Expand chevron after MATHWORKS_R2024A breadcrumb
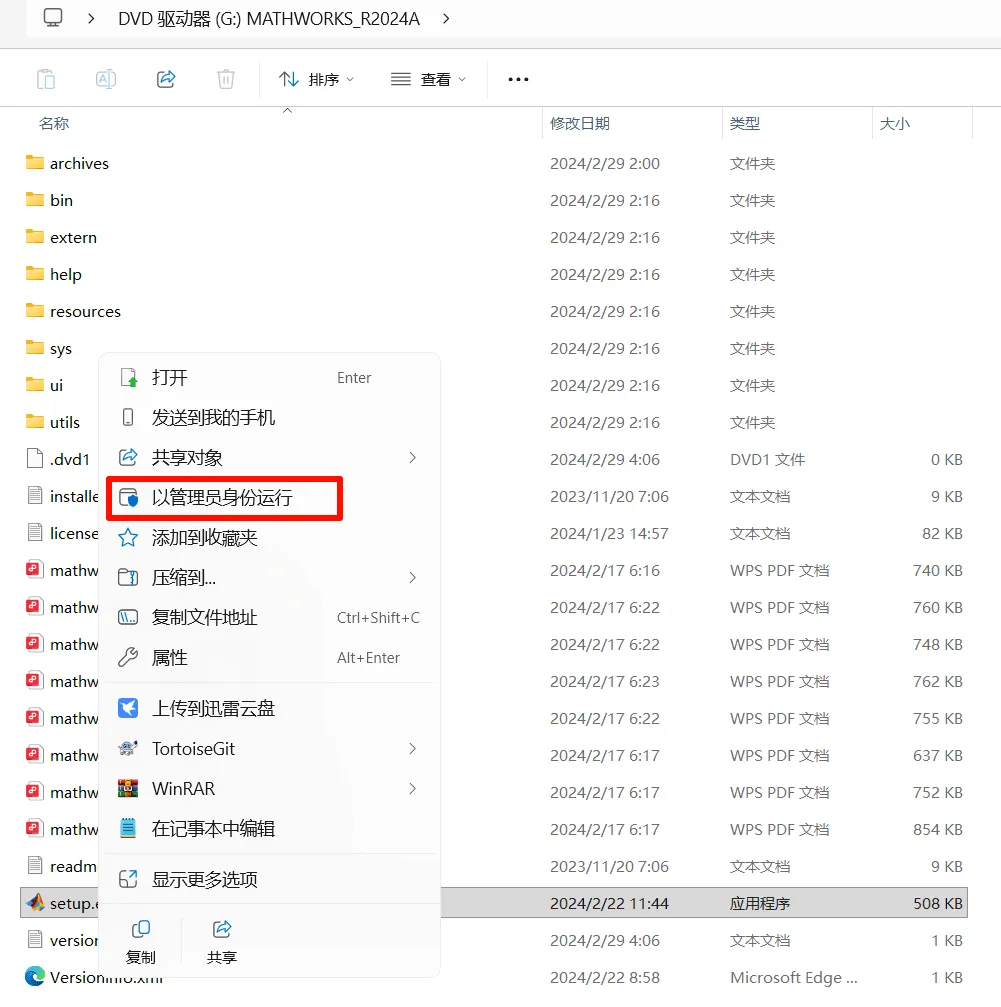Screen dimensions: 1001x1007 coord(446,19)
